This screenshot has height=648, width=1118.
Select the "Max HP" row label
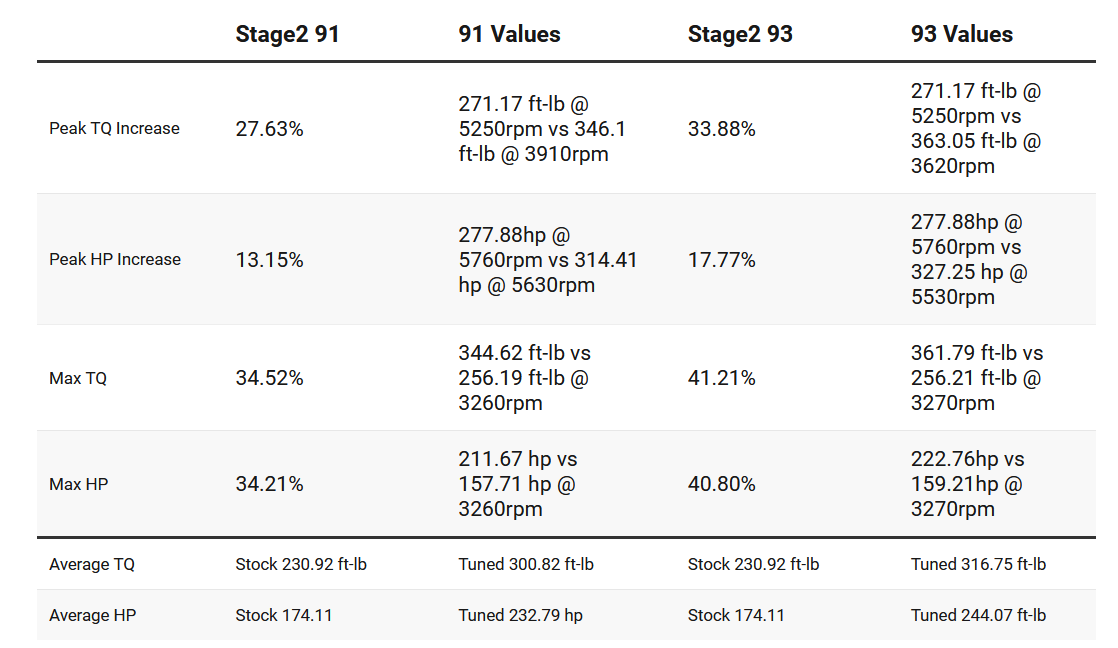pyautogui.click(x=78, y=484)
